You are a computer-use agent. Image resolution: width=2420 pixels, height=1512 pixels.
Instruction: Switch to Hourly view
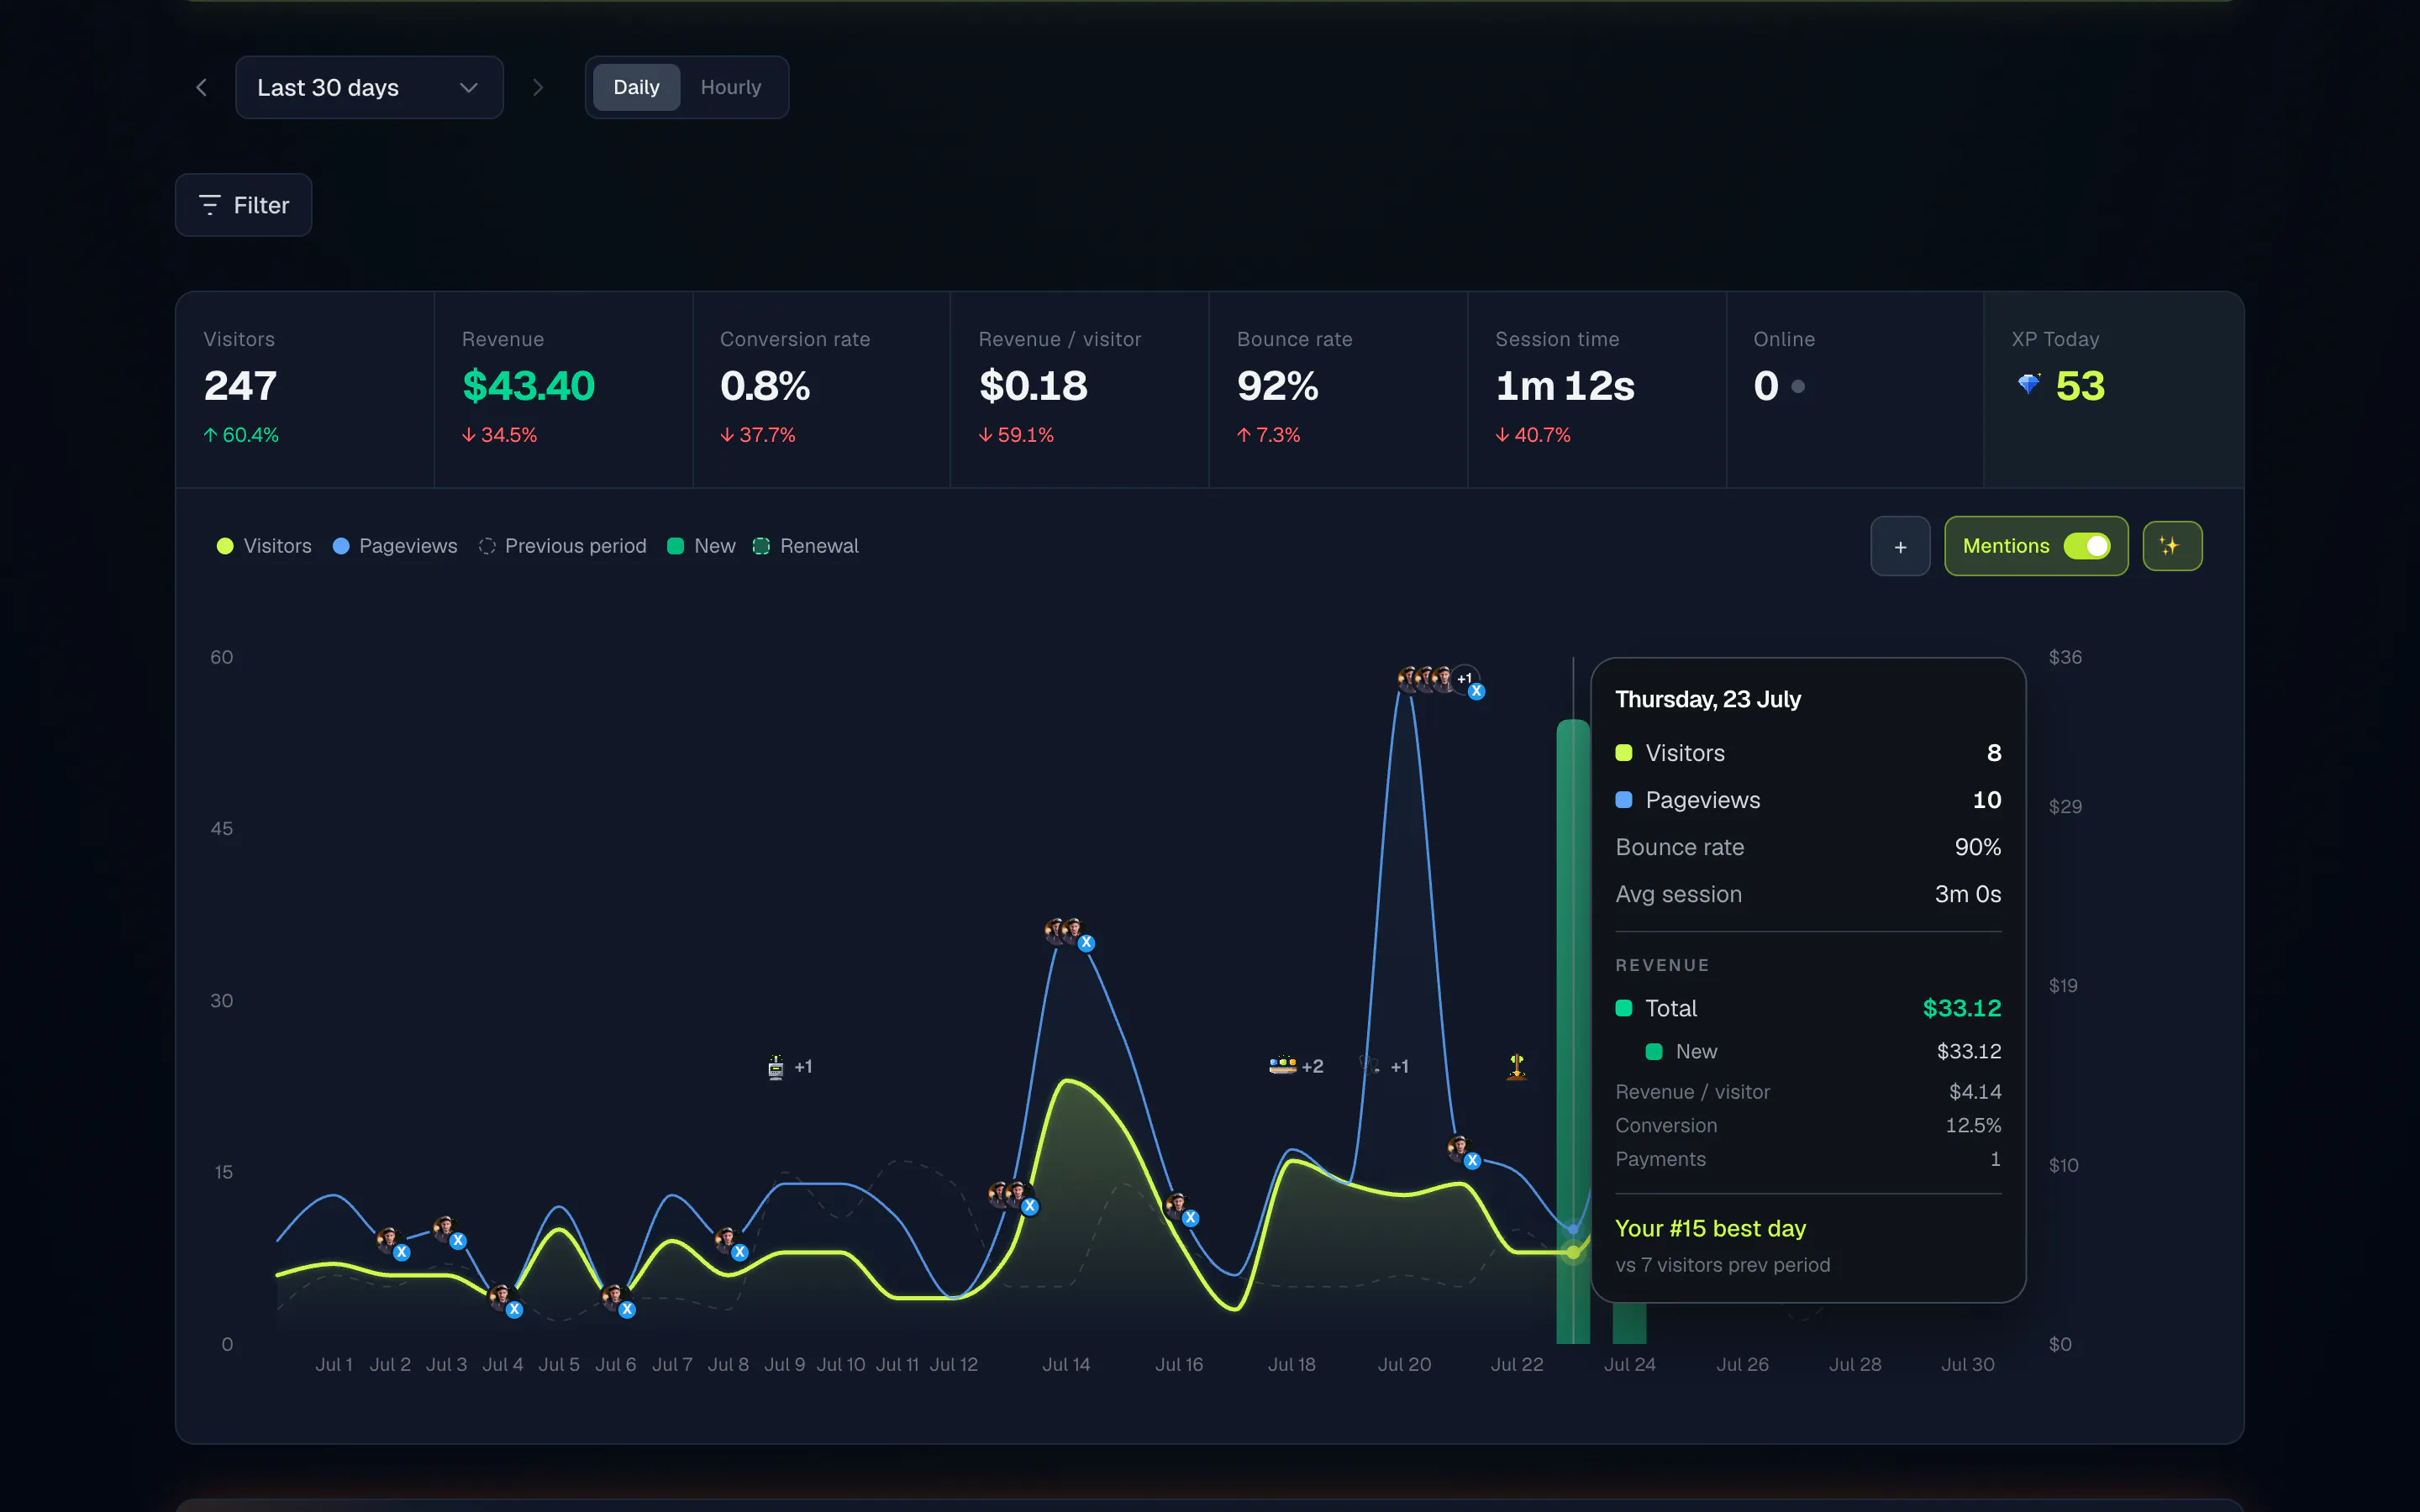coord(731,88)
